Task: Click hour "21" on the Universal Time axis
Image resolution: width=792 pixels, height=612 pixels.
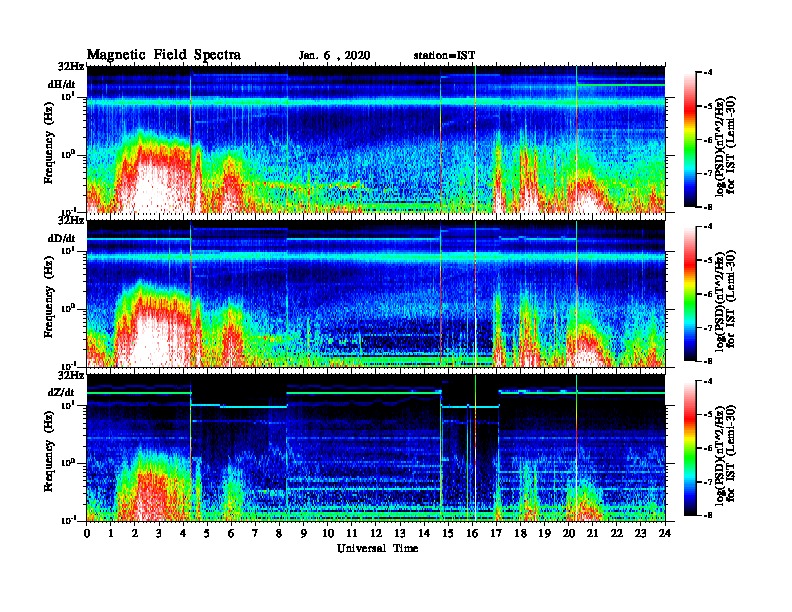Action: pyautogui.click(x=592, y=533)
